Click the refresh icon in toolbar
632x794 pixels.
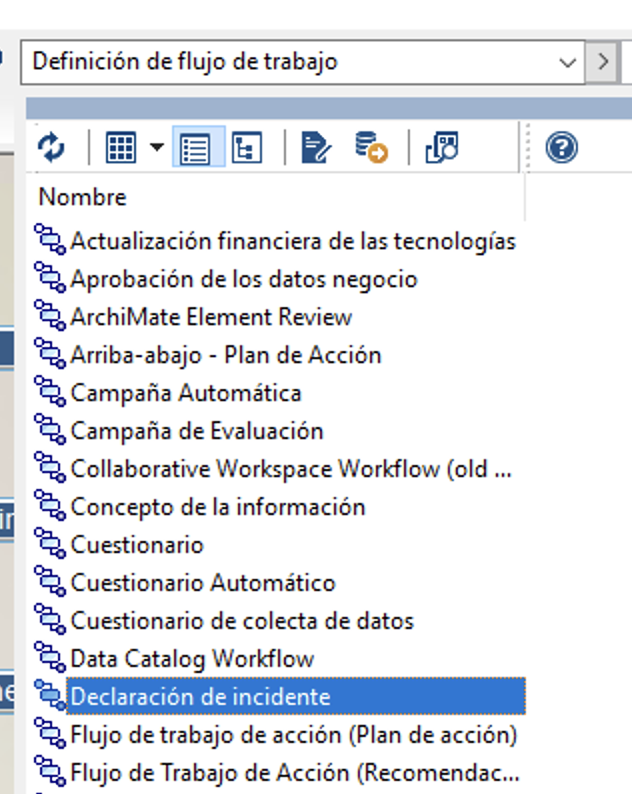(x=51, y=147)
